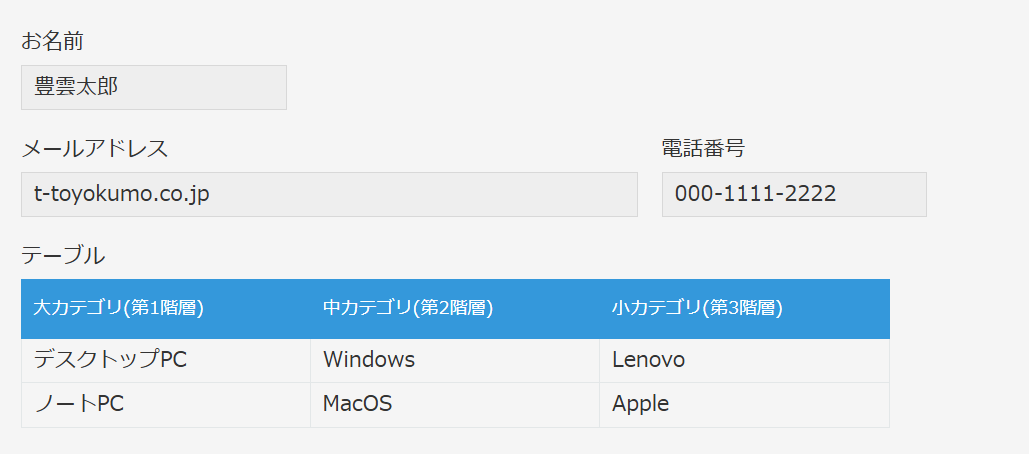
Task: Click the 000-1111-2222 phone number text
Action: tap(755, 194)
